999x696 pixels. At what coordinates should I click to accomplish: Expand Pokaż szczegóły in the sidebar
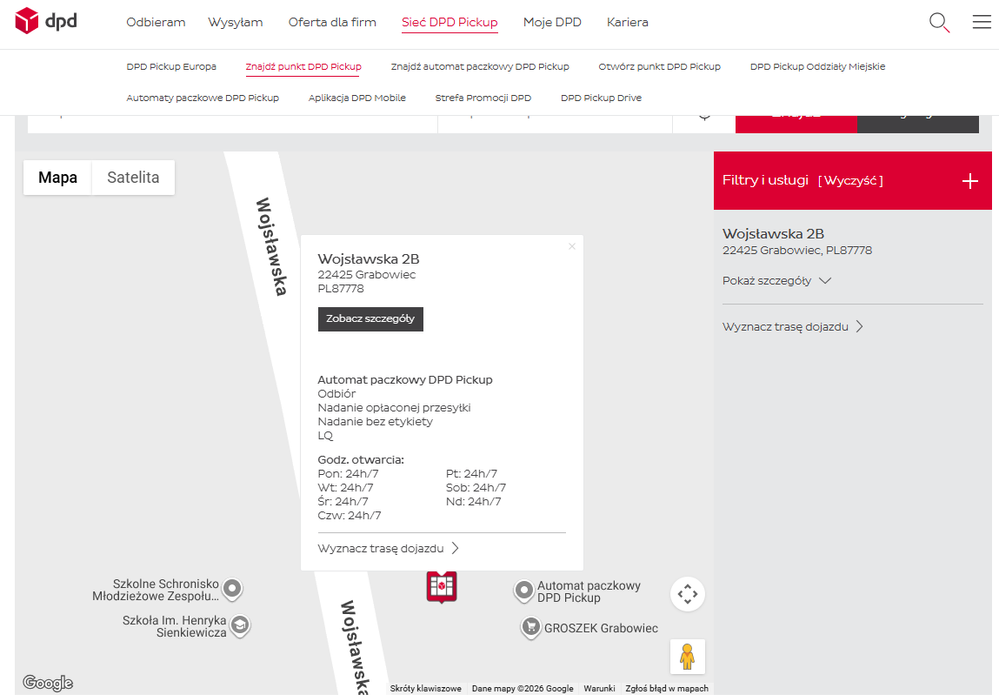pos(776,281)
